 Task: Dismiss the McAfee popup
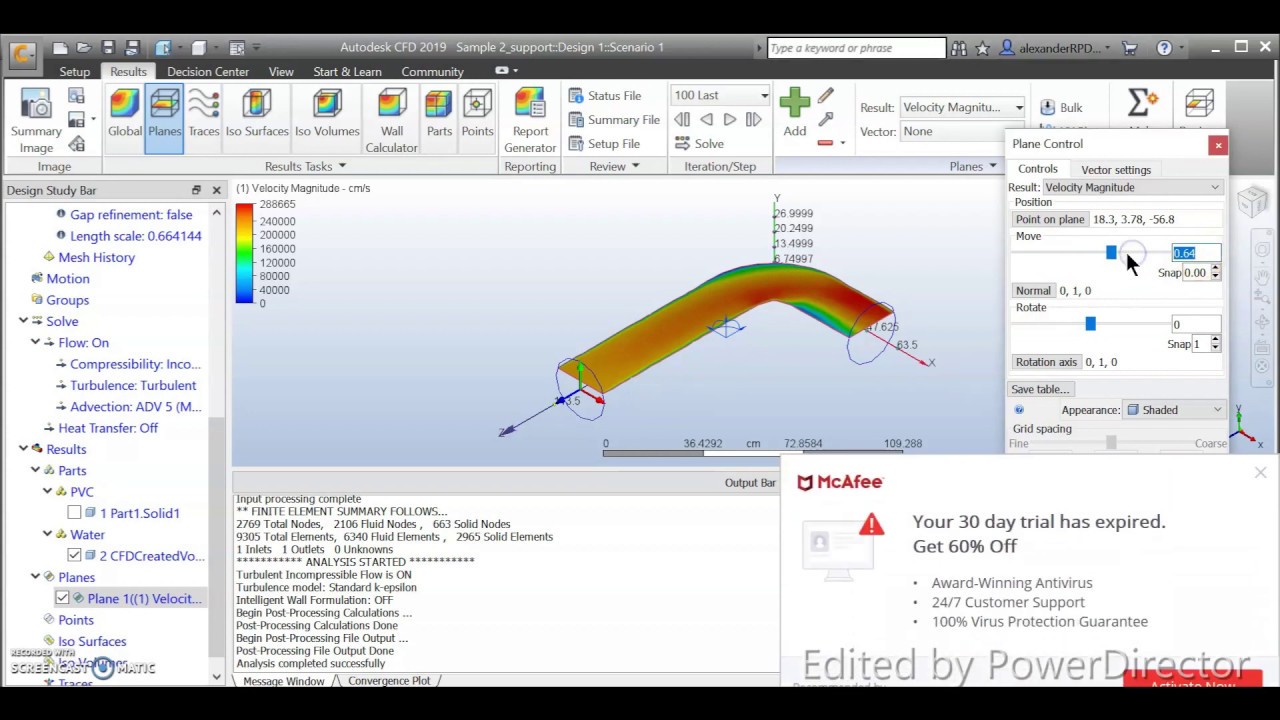tap(1260, 473)
